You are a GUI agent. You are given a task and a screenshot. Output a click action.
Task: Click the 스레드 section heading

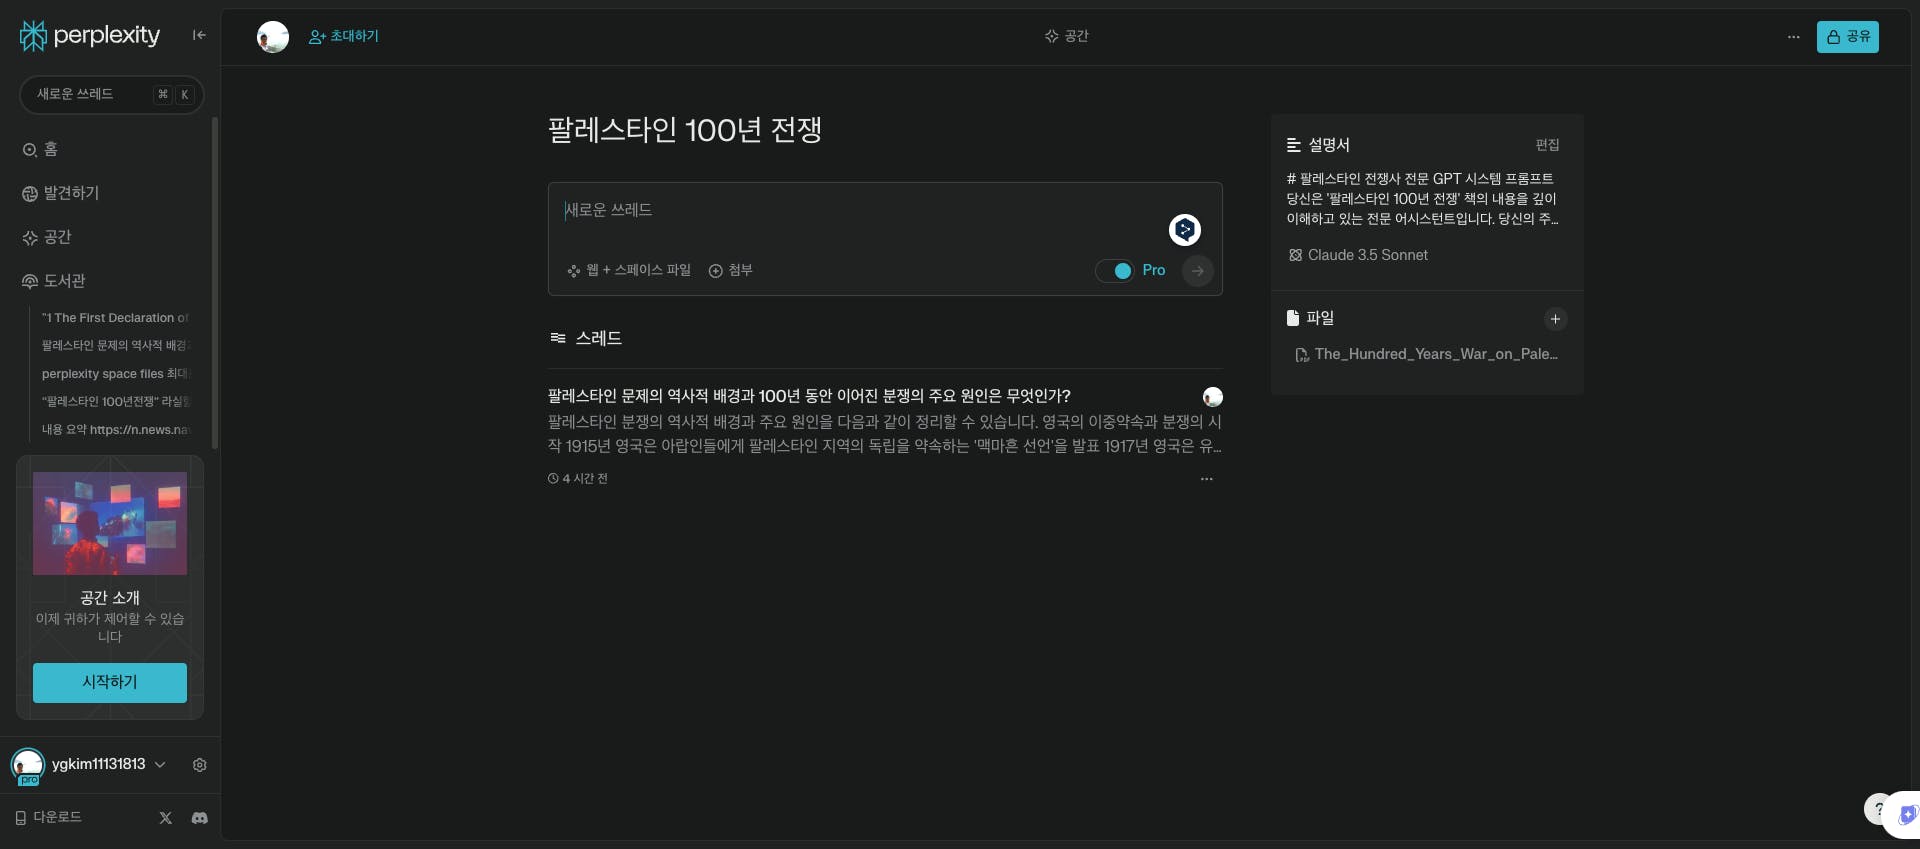586,338
